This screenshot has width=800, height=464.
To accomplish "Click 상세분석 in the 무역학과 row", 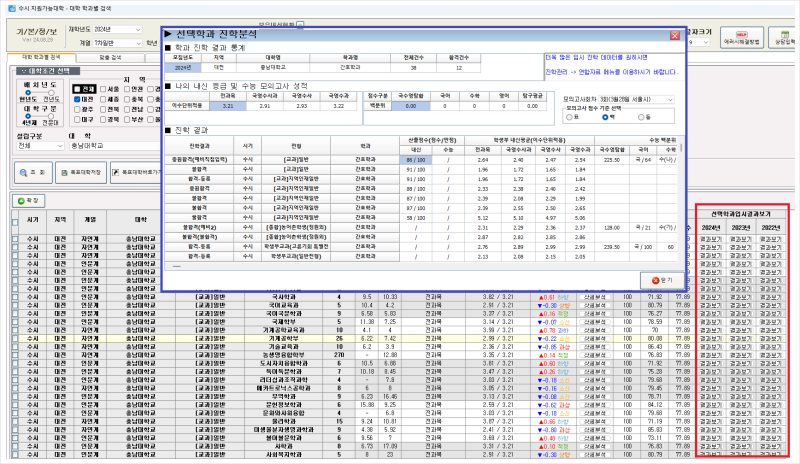I will tap(594, 397).
